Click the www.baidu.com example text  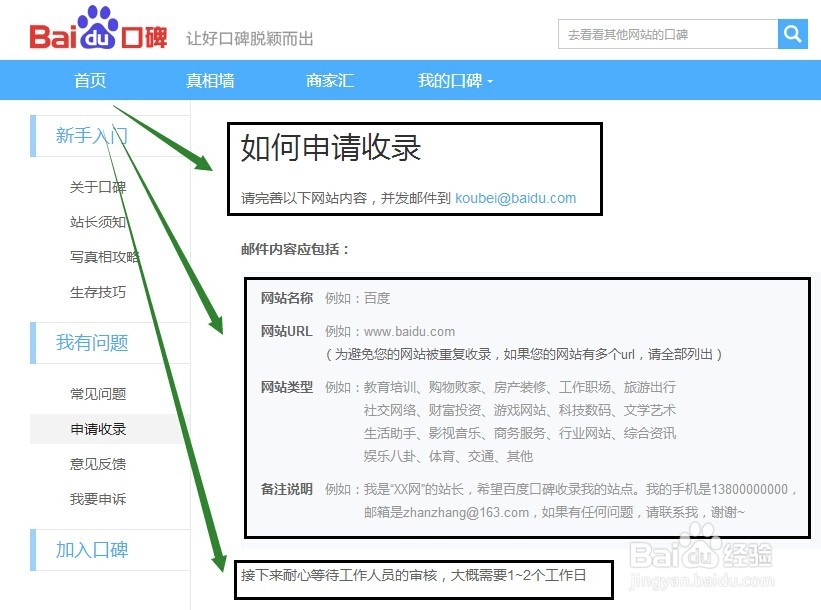tap(409, 331)
